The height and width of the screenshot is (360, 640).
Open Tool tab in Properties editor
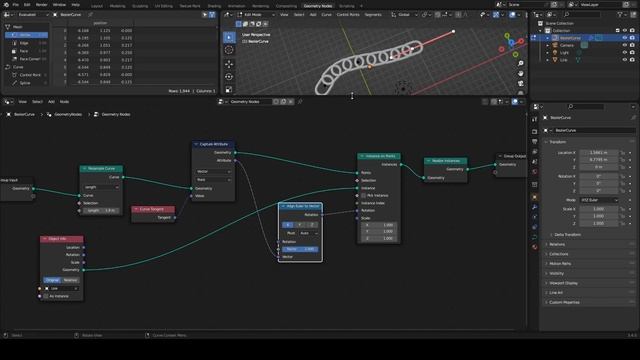click(535, 120)
